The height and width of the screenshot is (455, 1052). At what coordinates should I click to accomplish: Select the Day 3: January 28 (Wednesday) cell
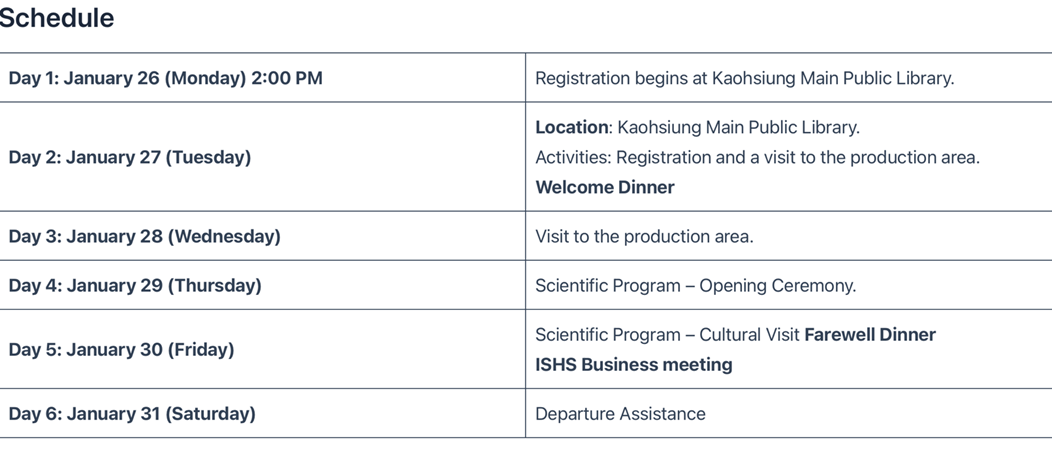[x=144, y=236]
